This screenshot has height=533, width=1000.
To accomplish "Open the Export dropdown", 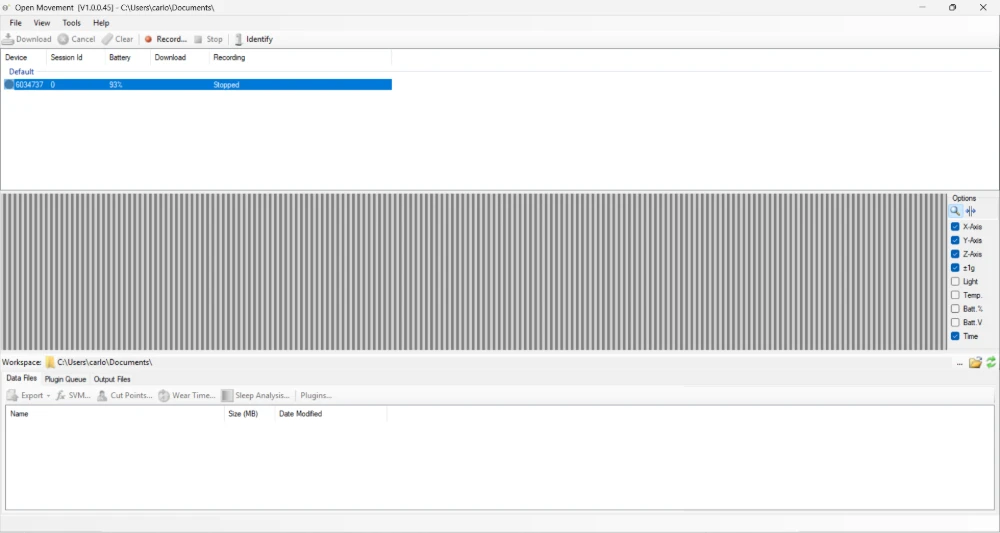I will (x=29, y=395).
